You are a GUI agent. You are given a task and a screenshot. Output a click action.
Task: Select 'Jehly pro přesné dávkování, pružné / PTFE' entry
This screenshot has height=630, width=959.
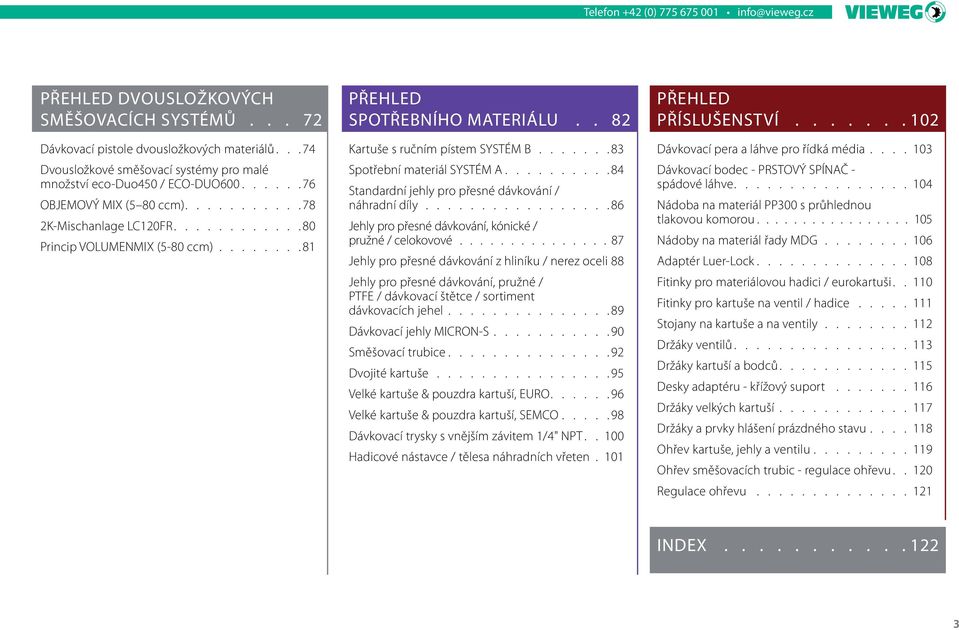click(x=486, y=296)
